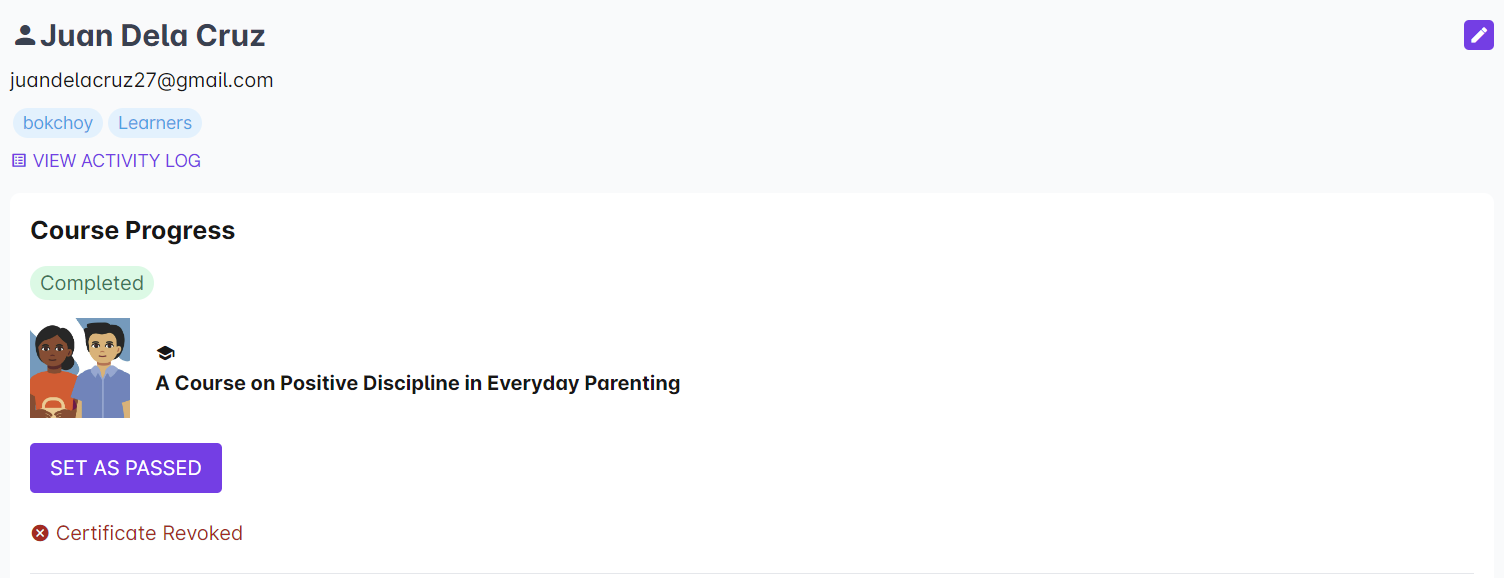The height and width of the screenshot is (578, 1504).
Task: Open the View Activity Log link
Action: (116, 161)
